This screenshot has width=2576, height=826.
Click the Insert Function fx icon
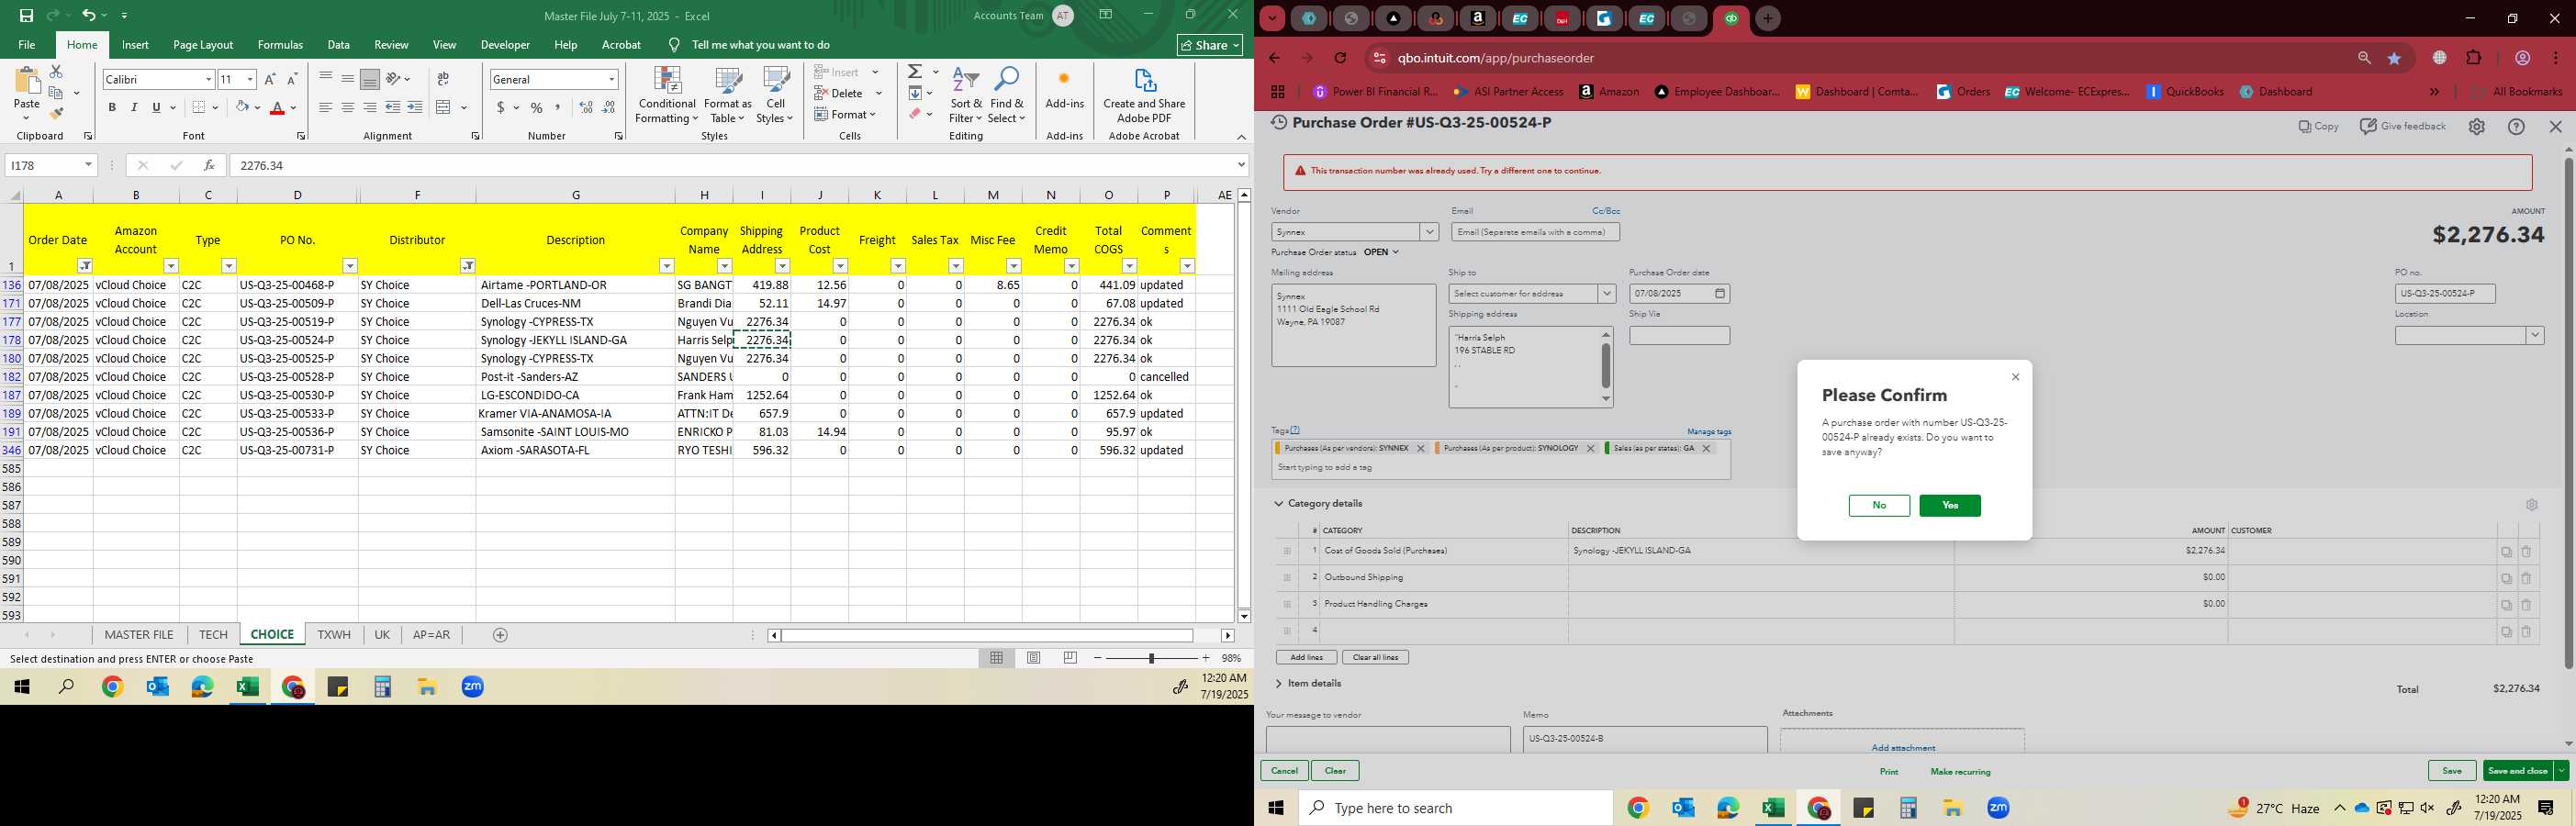pyautogui.click(x=208, y=165)
